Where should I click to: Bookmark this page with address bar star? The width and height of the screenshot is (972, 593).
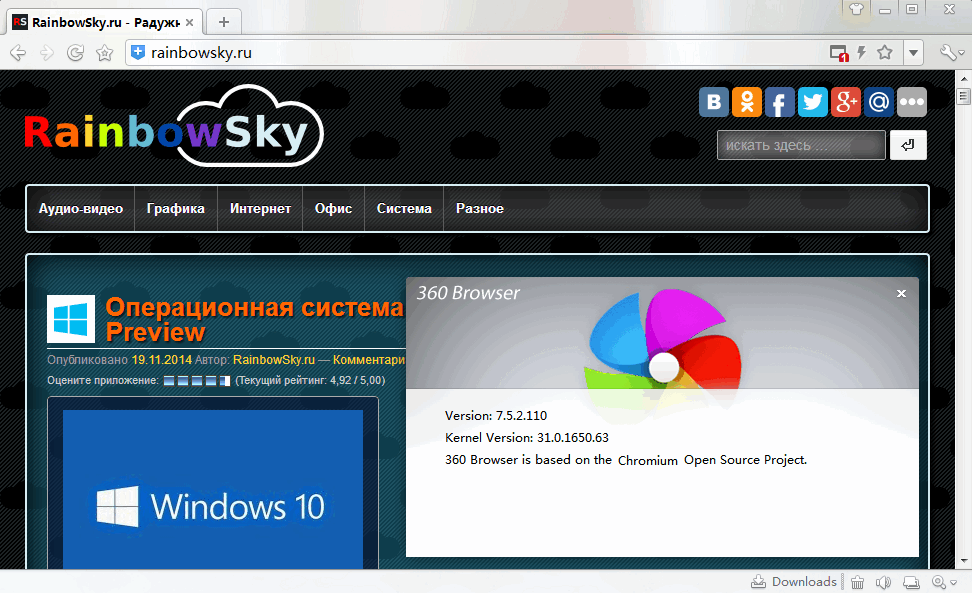(885, 53)
